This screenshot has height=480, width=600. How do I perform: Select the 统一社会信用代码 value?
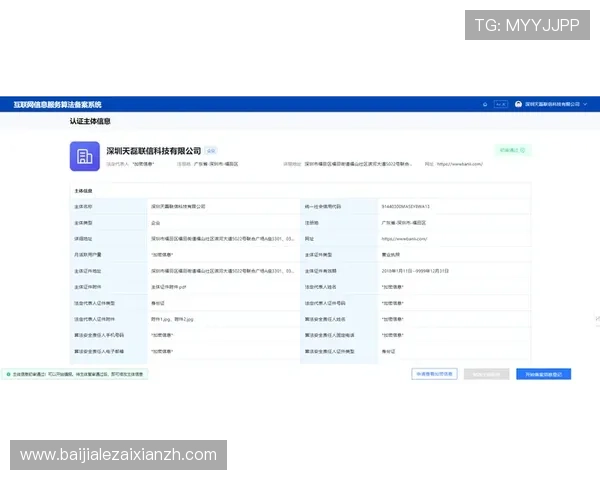405,206
